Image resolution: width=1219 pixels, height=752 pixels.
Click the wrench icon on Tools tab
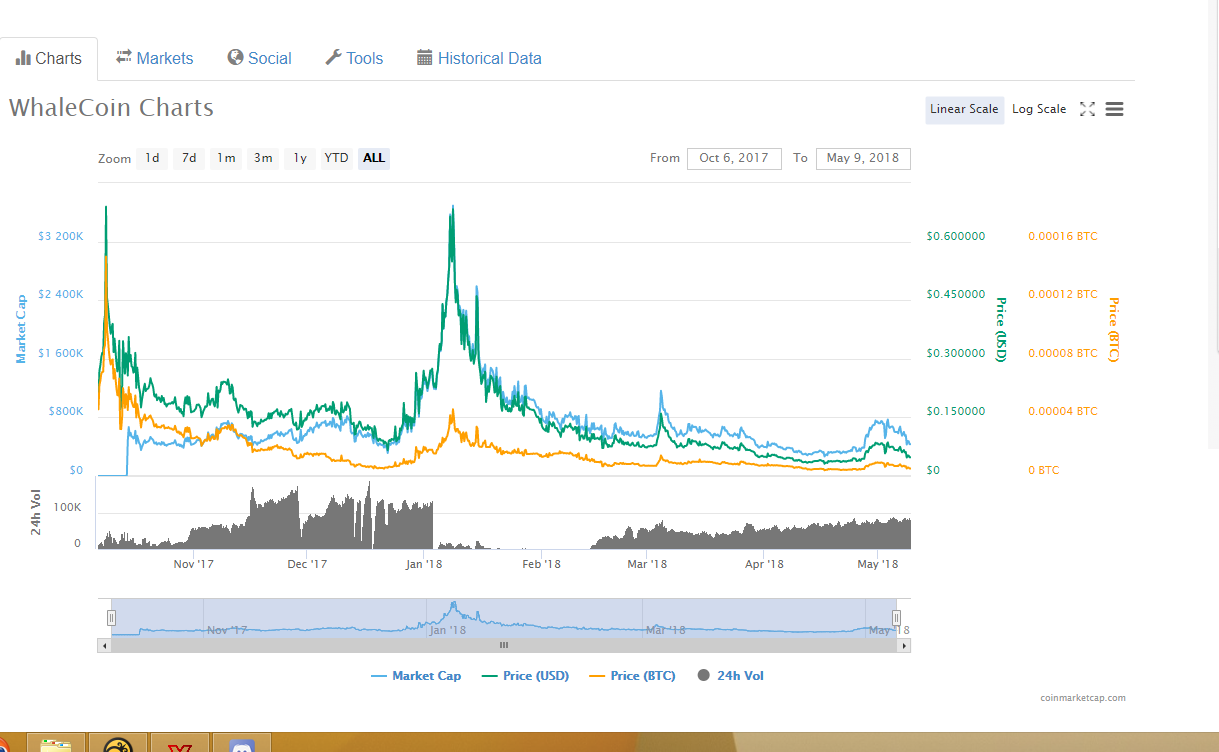click(x=333, y=57)
